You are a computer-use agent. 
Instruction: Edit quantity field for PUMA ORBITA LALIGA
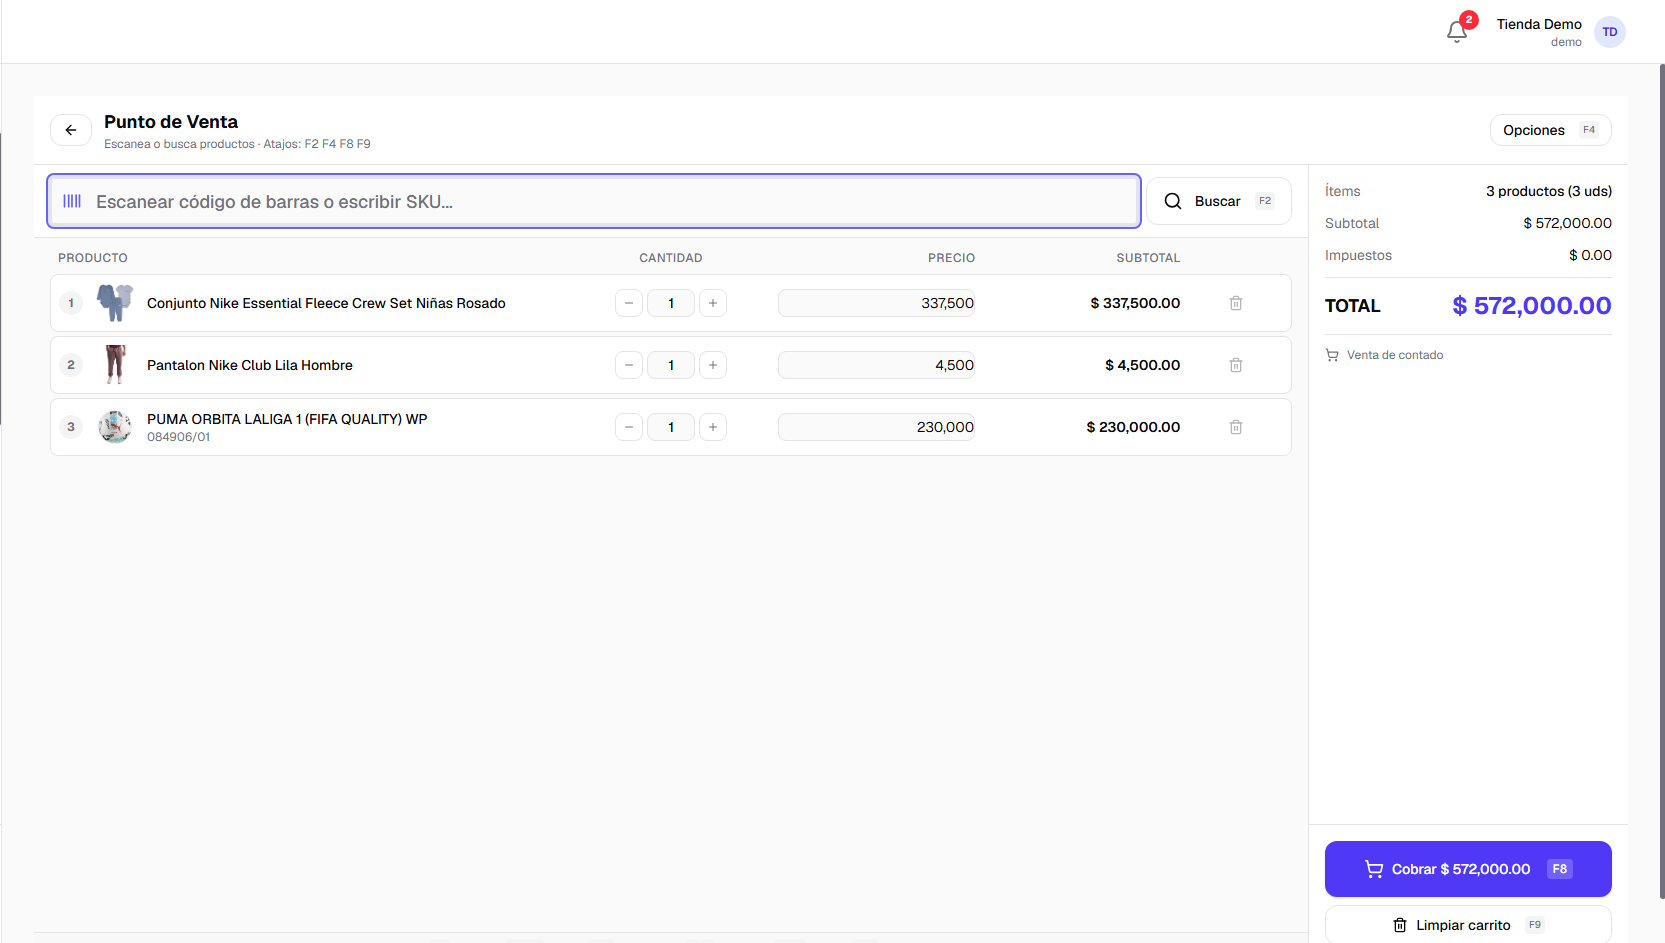click(x=671, y=427)
